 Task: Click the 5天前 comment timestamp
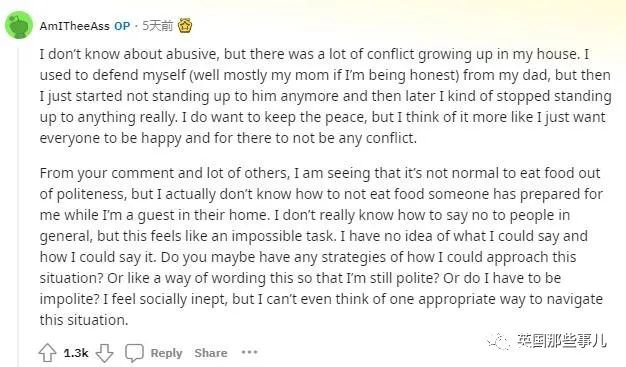158,26
